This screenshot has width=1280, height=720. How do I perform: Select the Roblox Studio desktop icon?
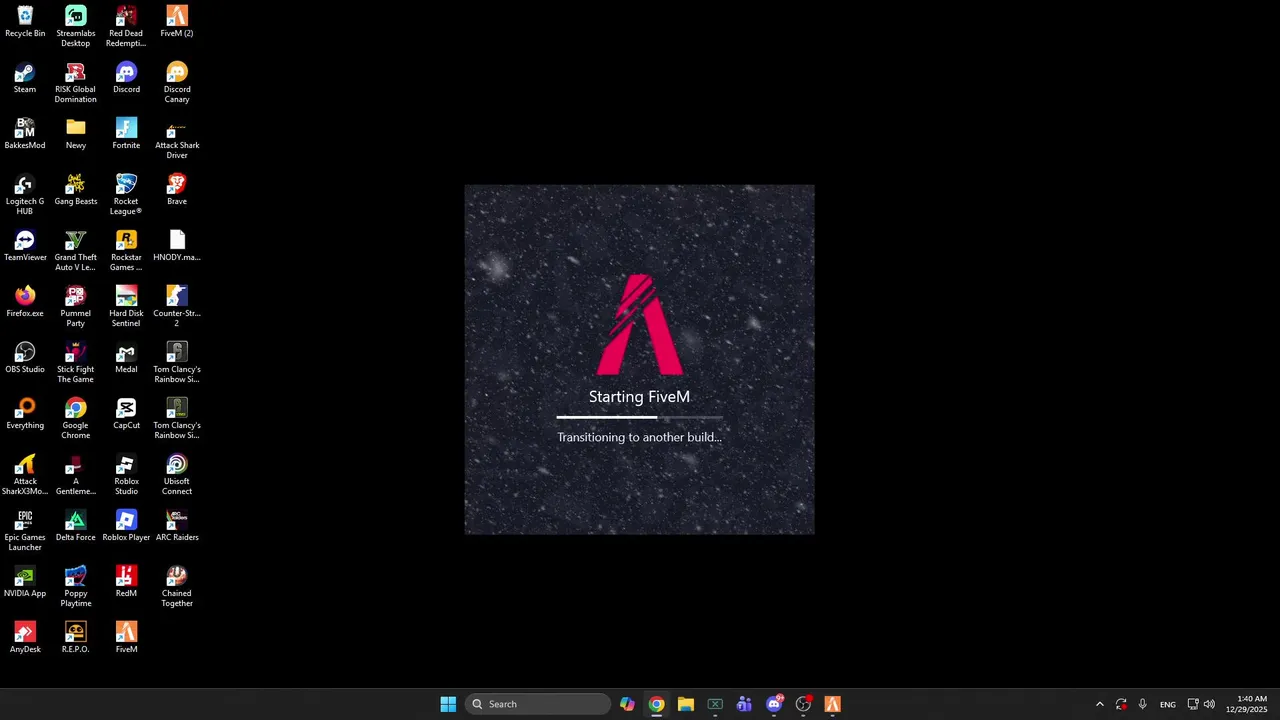point(126,474)
